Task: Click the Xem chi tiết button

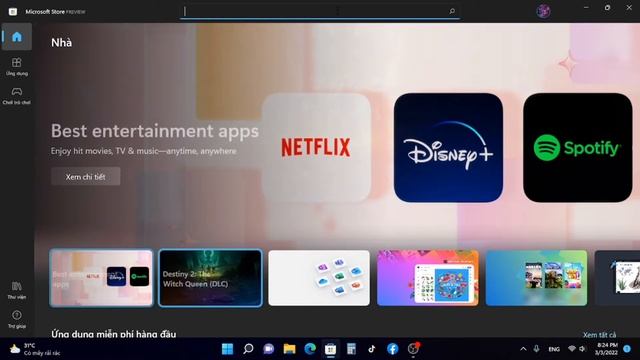Action: coord(86,176)
